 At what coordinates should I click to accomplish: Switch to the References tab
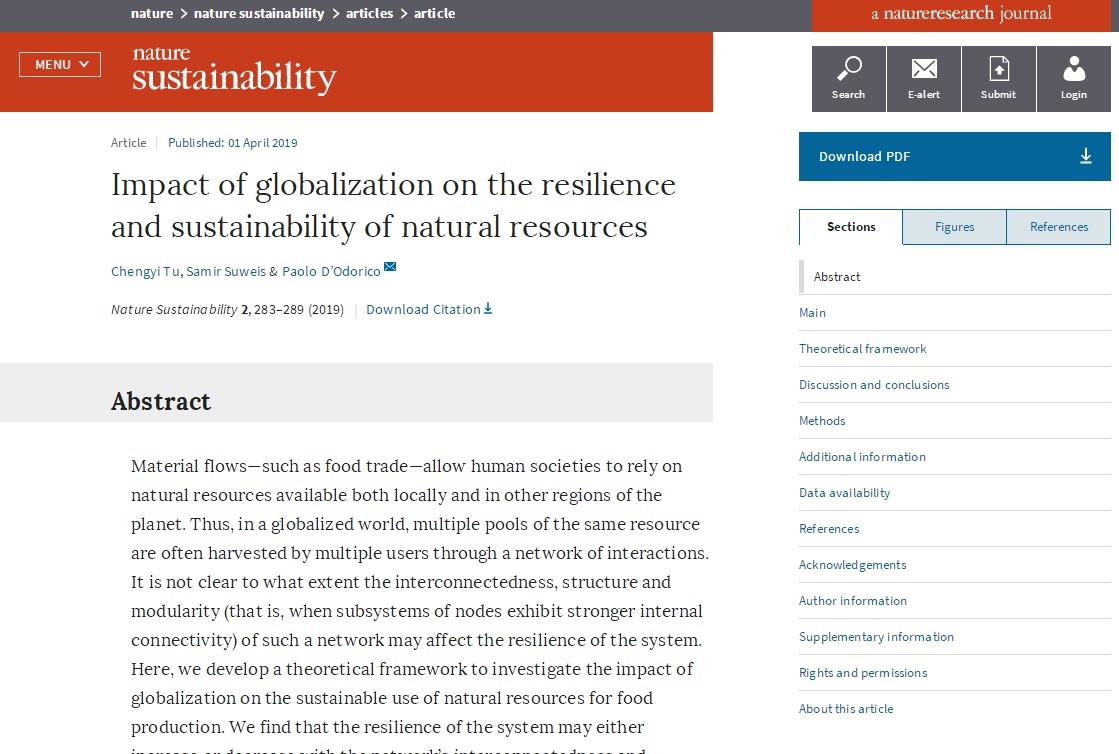pyautogui.click(x=1058, y=227)
